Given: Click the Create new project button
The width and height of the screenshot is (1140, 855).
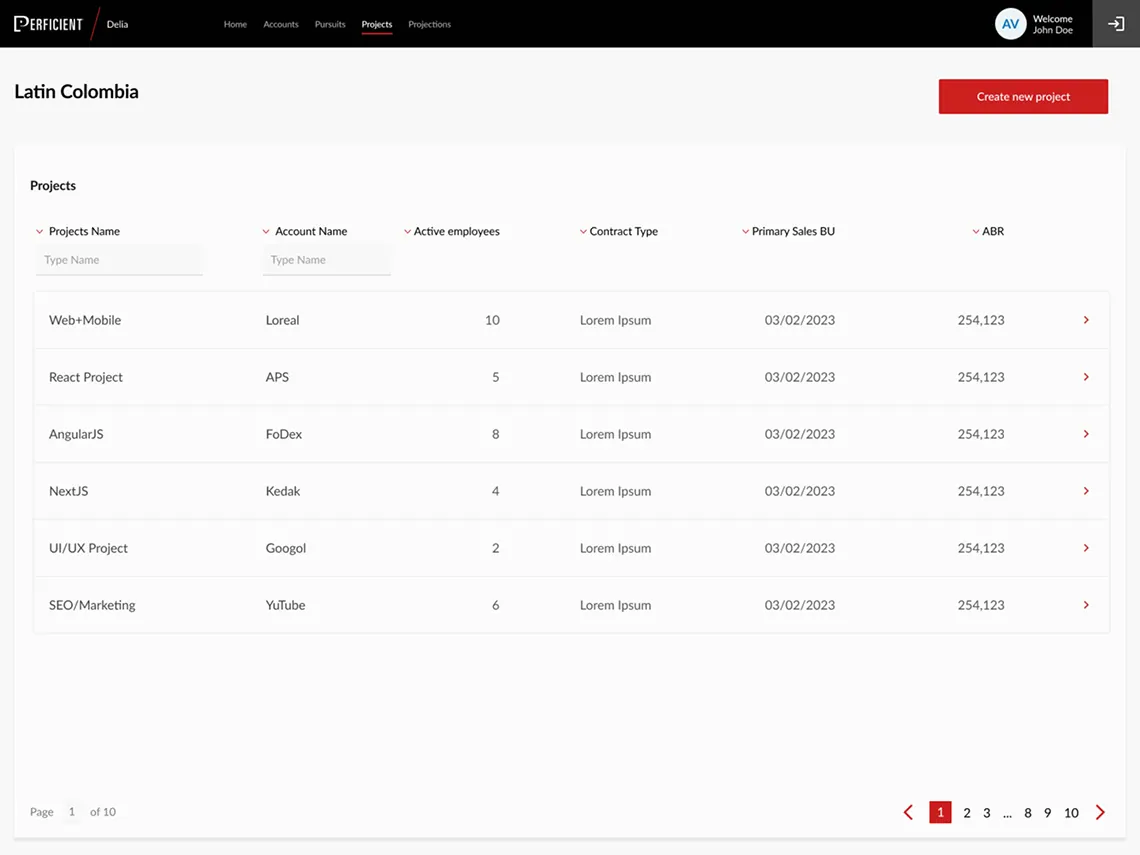Looking at the screenshot, I should pyautogui.click(x=1023, y=96).
